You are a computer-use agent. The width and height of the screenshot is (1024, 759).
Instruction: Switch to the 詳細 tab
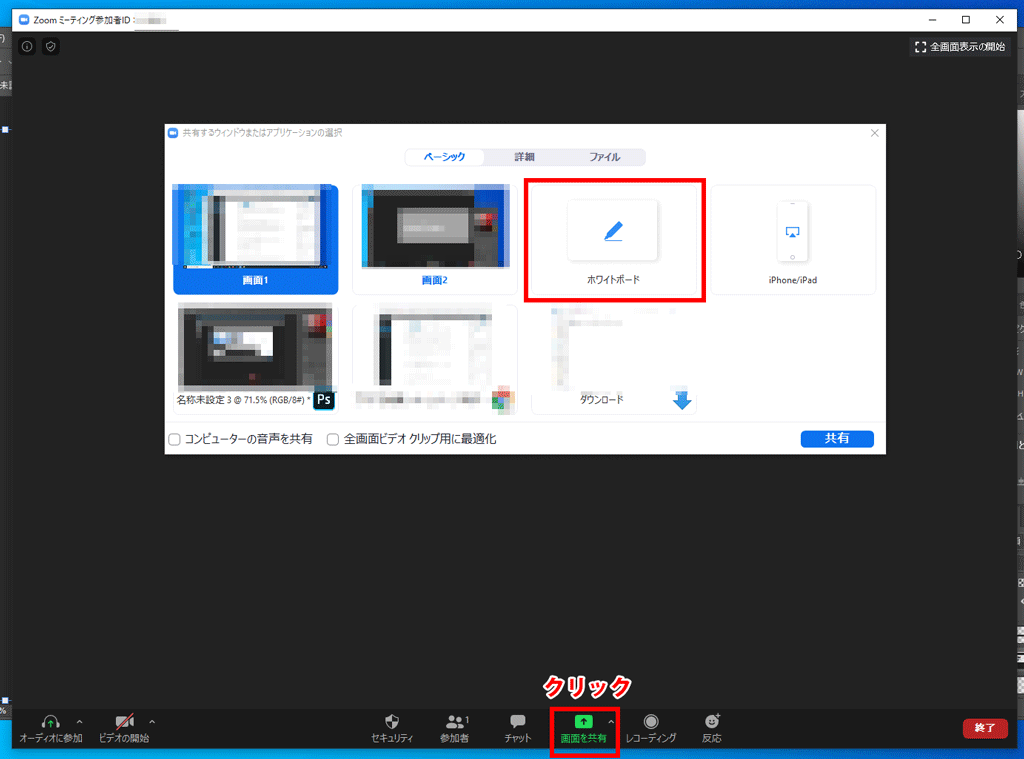click(x=524, y=157)
